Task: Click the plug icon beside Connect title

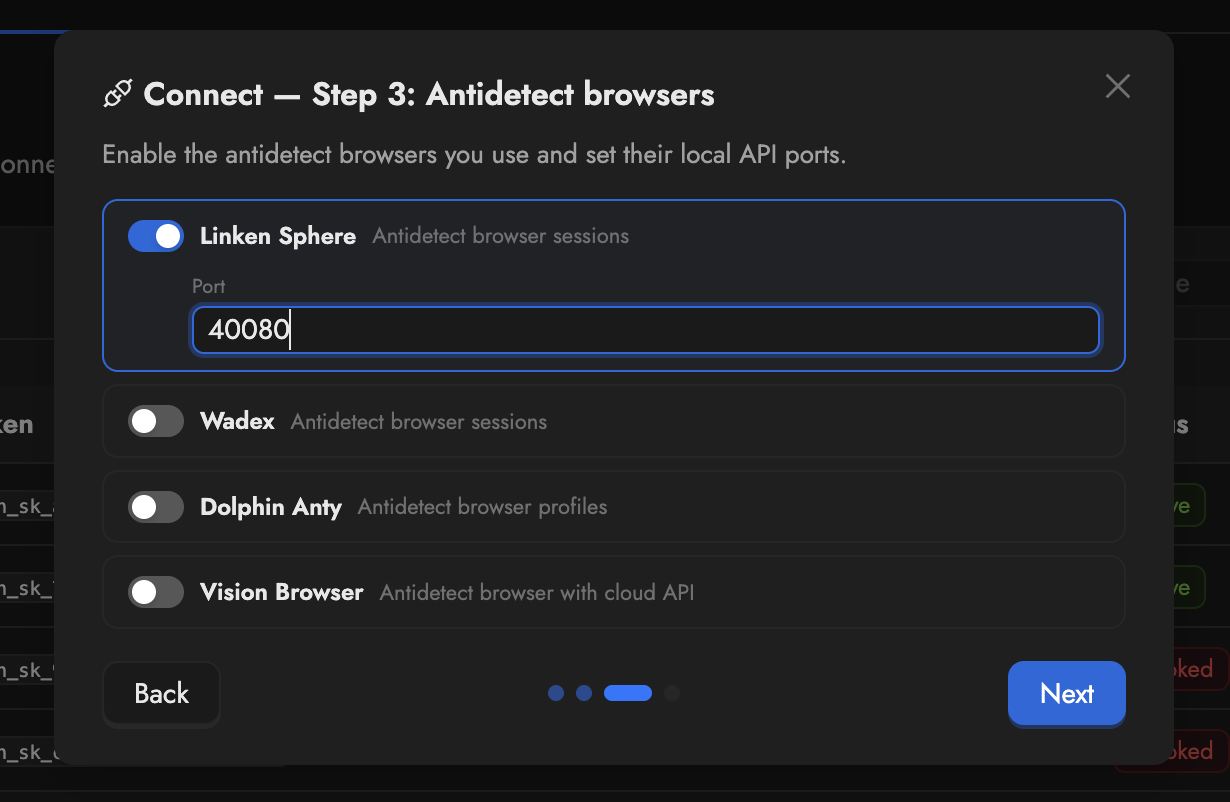Action: click(118, 95)
